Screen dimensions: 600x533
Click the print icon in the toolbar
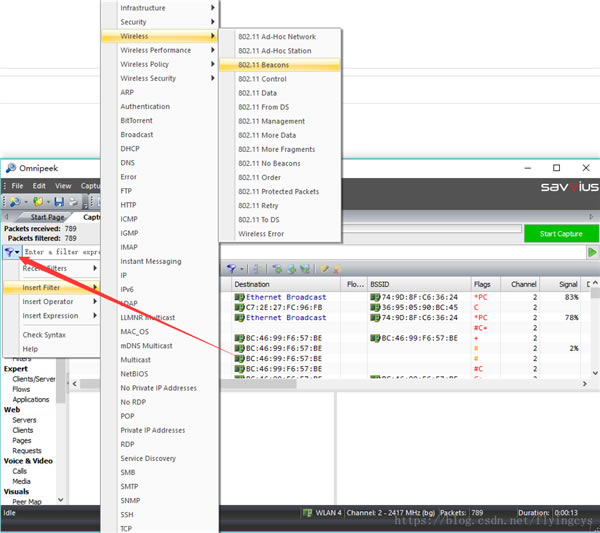[74, 202]
